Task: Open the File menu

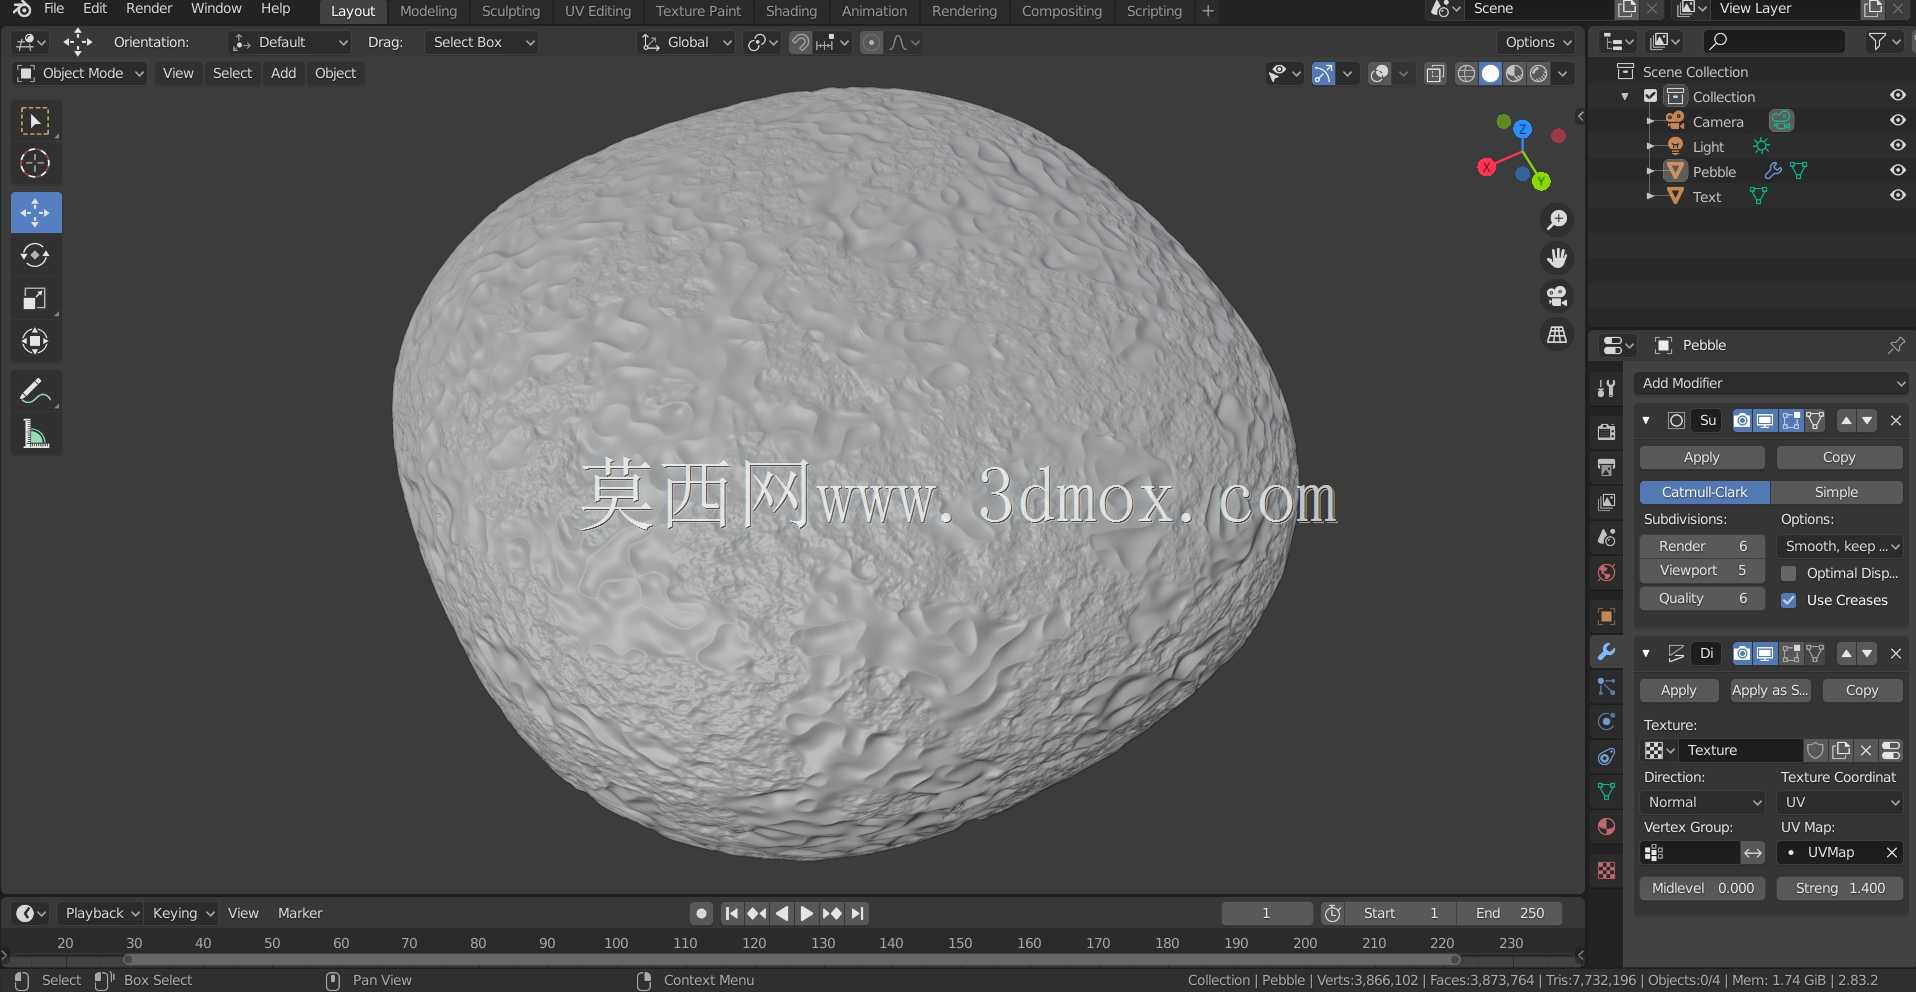Action: click(54, 9)
